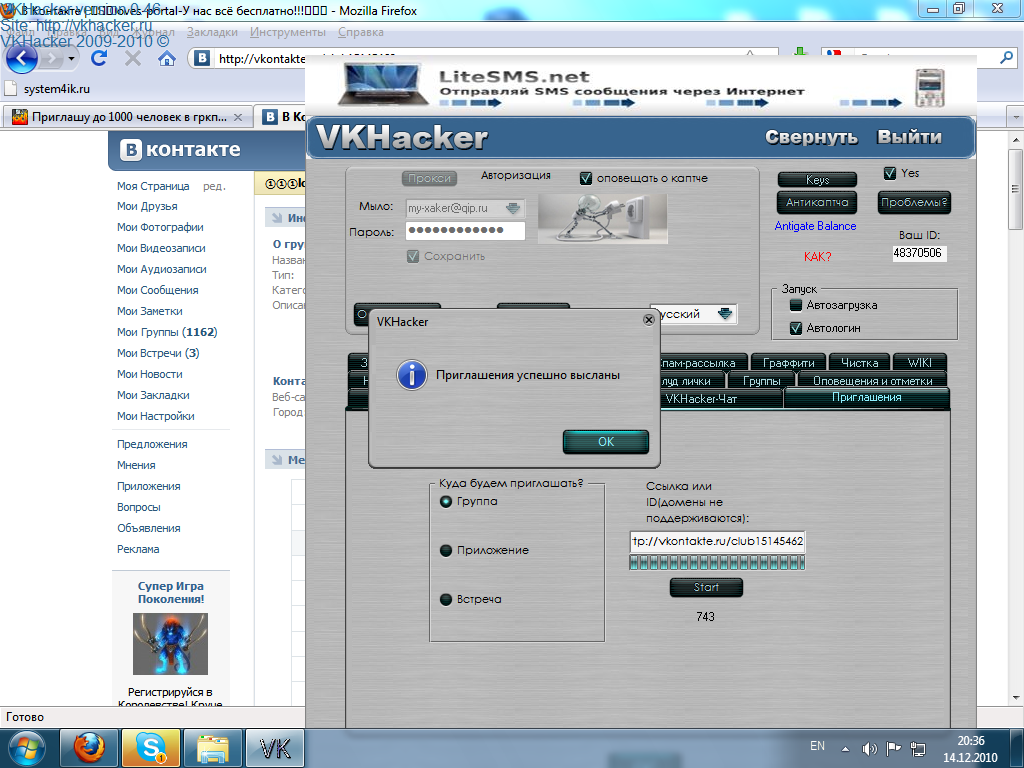This screenshot has width=1024, height=768.
Task: Select the Приложение radio button
Action: click(x=446, y=551)
